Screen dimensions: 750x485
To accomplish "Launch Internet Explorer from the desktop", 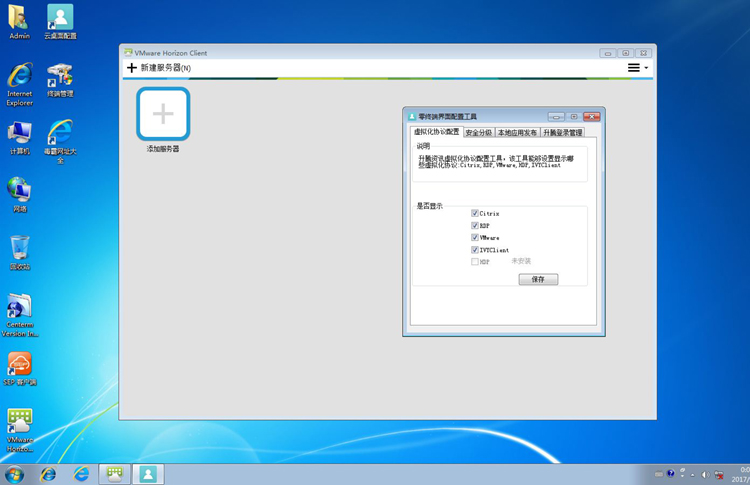I will point(20,84).
